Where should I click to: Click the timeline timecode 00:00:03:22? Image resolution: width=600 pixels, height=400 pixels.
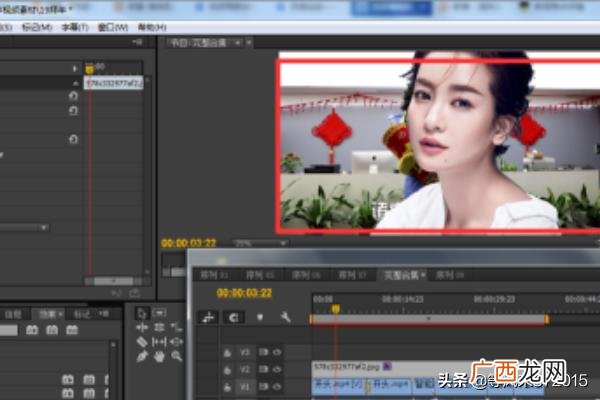coord(244,293)
